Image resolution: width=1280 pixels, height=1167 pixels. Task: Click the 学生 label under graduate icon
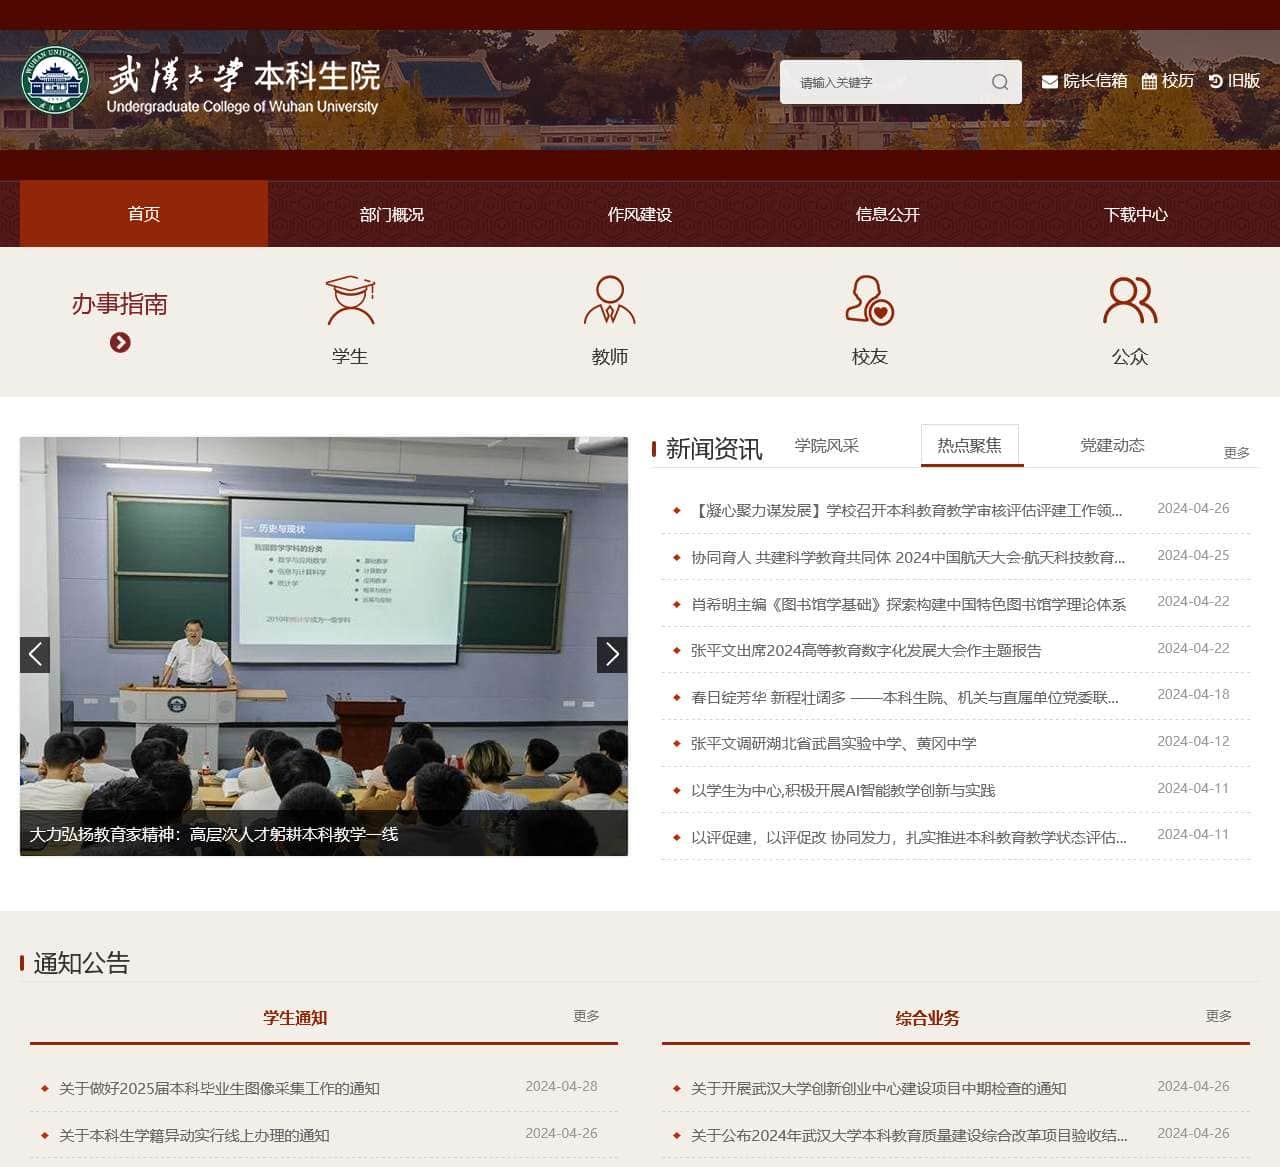tap(350, 357)
